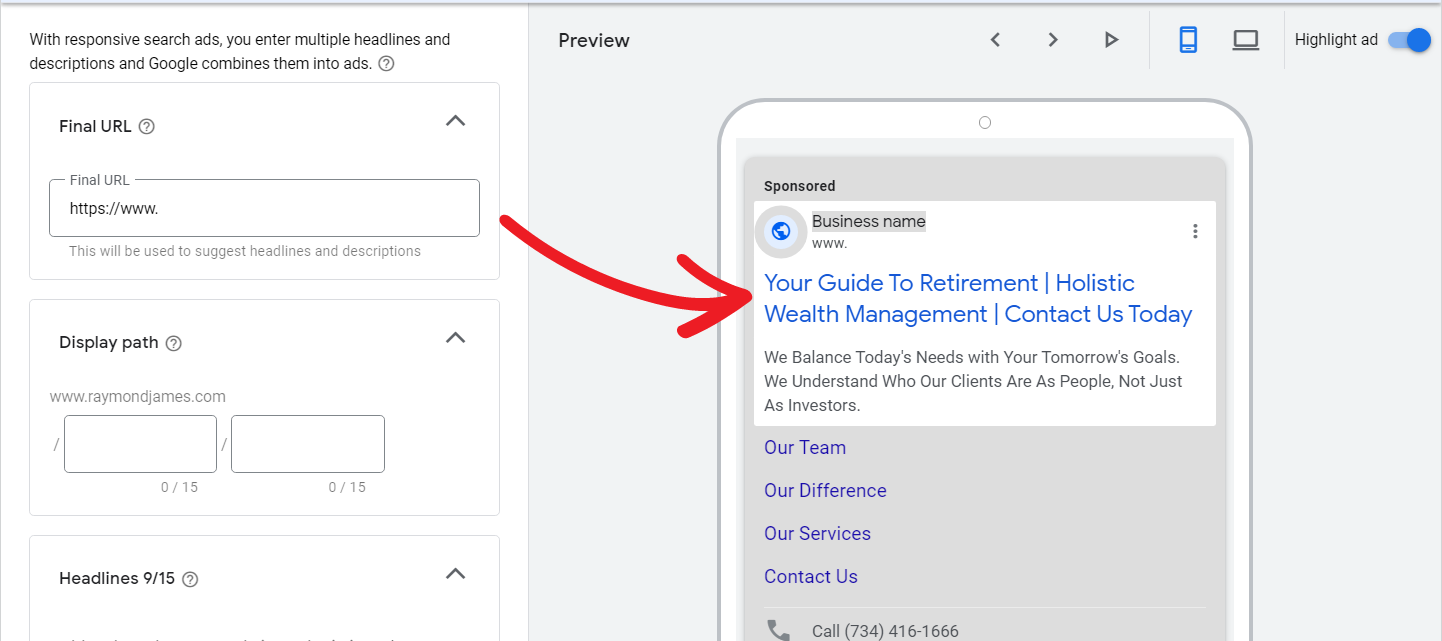
Task: Play the ad preview rotation
Action: [x=1111, y=40]
